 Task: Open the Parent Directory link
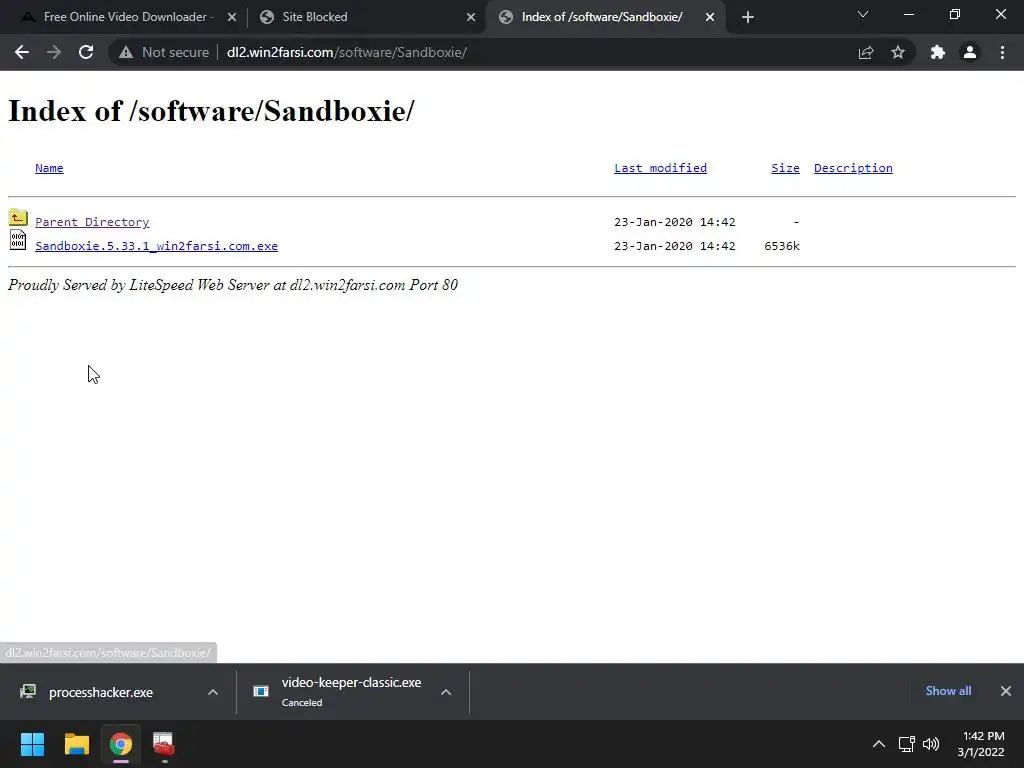[92, 222]
